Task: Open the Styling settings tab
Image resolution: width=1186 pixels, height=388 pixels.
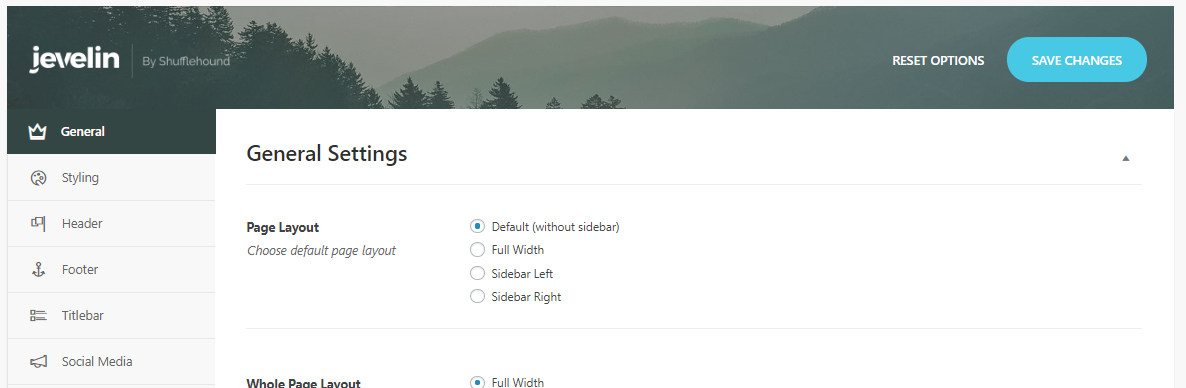Action: coord(111,178)
